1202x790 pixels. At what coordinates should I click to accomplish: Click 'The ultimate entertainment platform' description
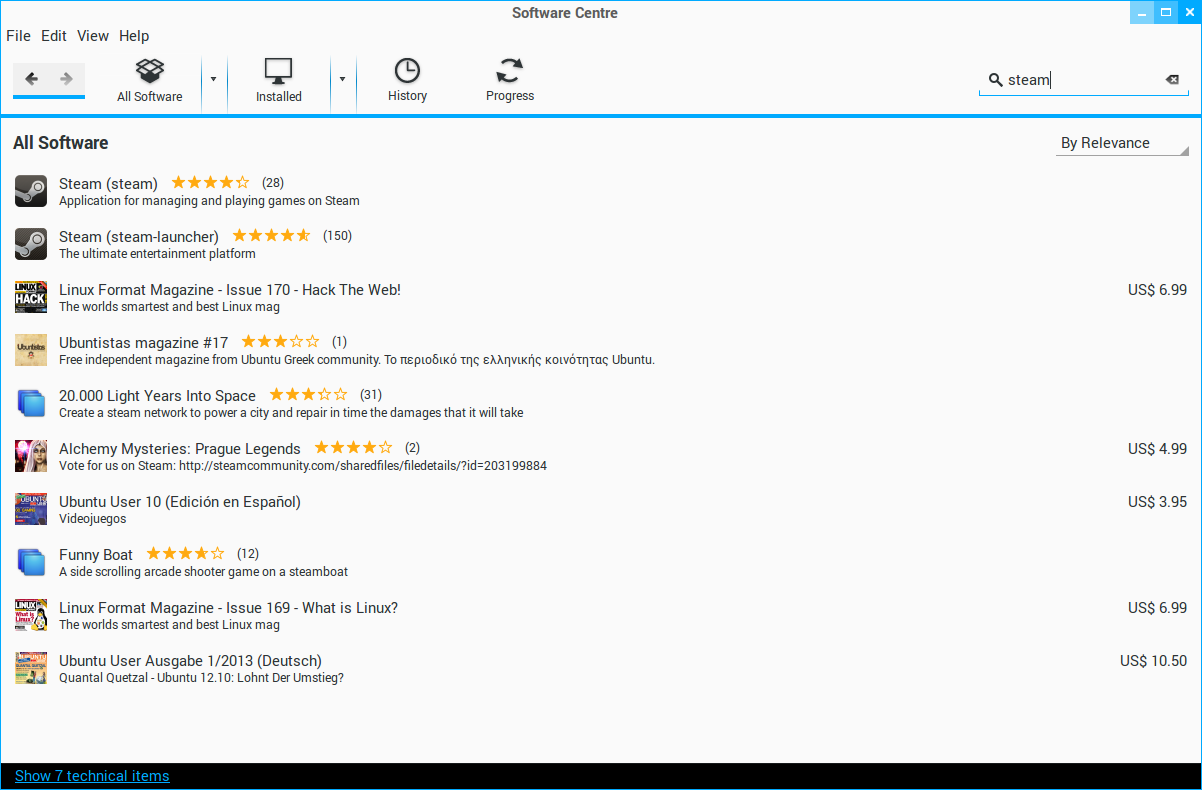(x=157, y=254)
